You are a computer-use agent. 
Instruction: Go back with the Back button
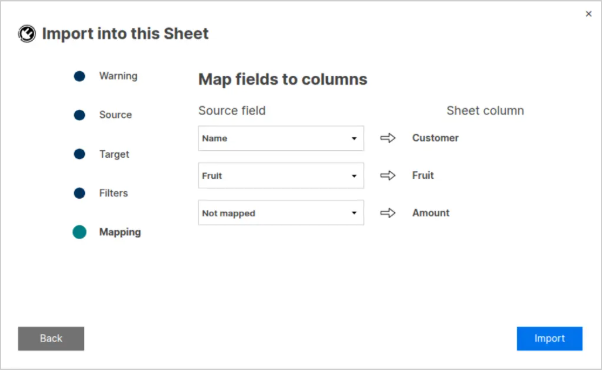51,339
